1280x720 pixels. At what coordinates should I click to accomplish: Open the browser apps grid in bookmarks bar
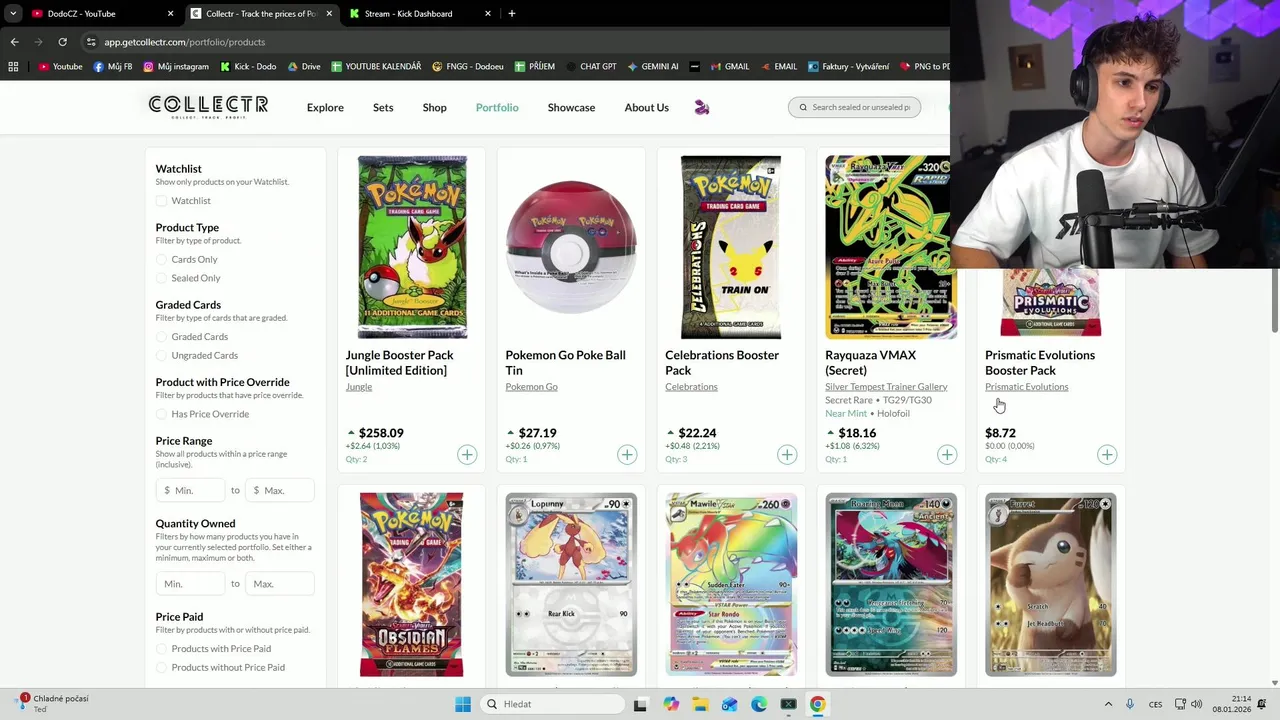point(13,67)
